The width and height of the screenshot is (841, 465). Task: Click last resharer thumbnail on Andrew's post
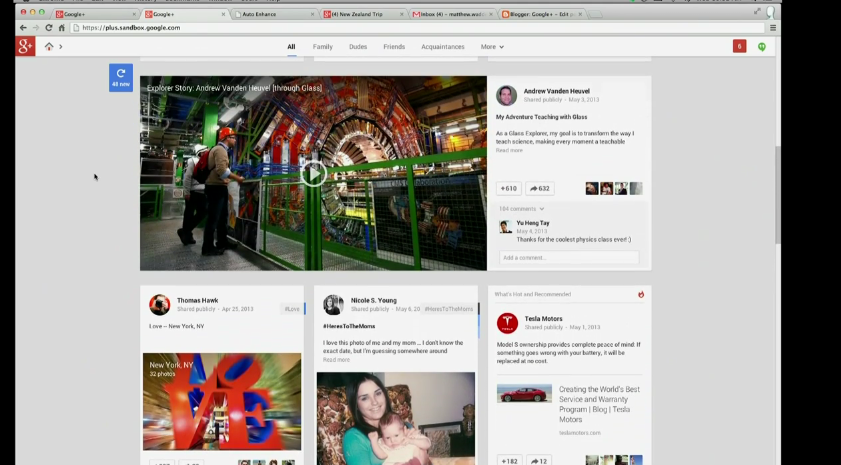(636, 188)
